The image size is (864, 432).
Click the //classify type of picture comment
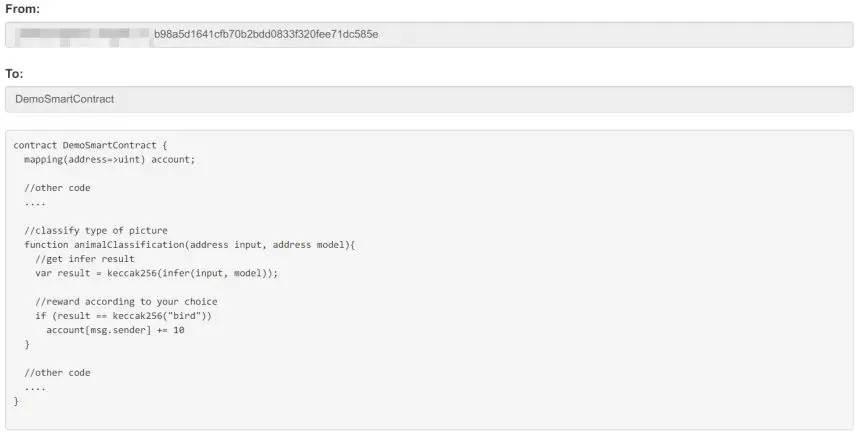96,230
